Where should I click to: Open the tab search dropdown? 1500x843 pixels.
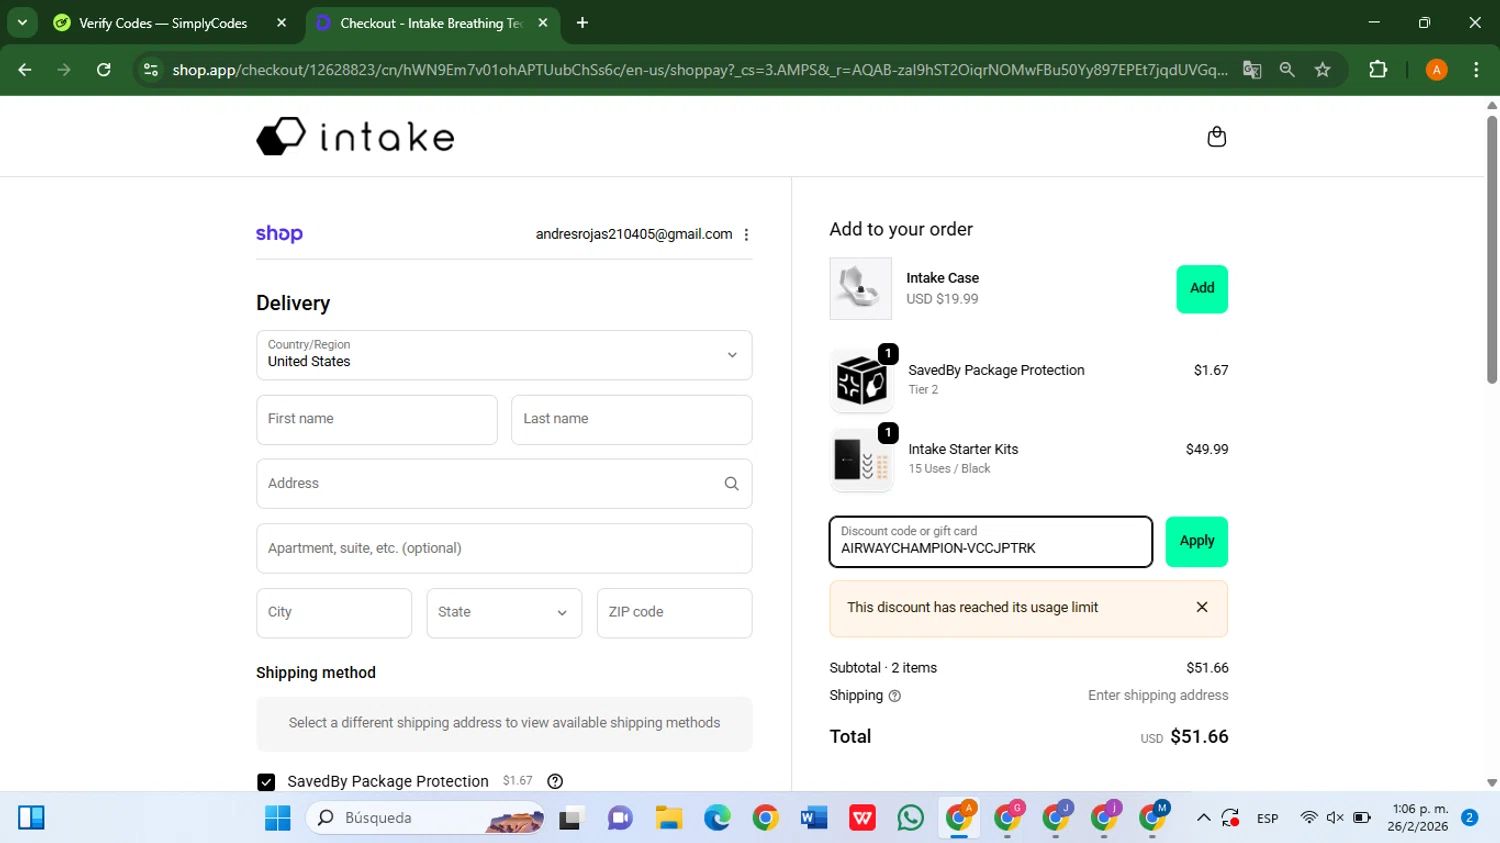click(x=22, y=22)
